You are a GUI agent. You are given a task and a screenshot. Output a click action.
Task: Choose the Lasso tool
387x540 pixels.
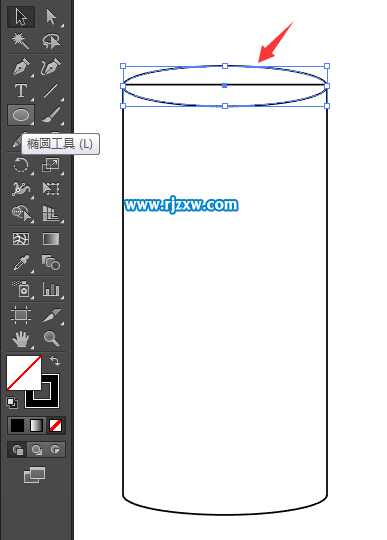pos(51,41)
